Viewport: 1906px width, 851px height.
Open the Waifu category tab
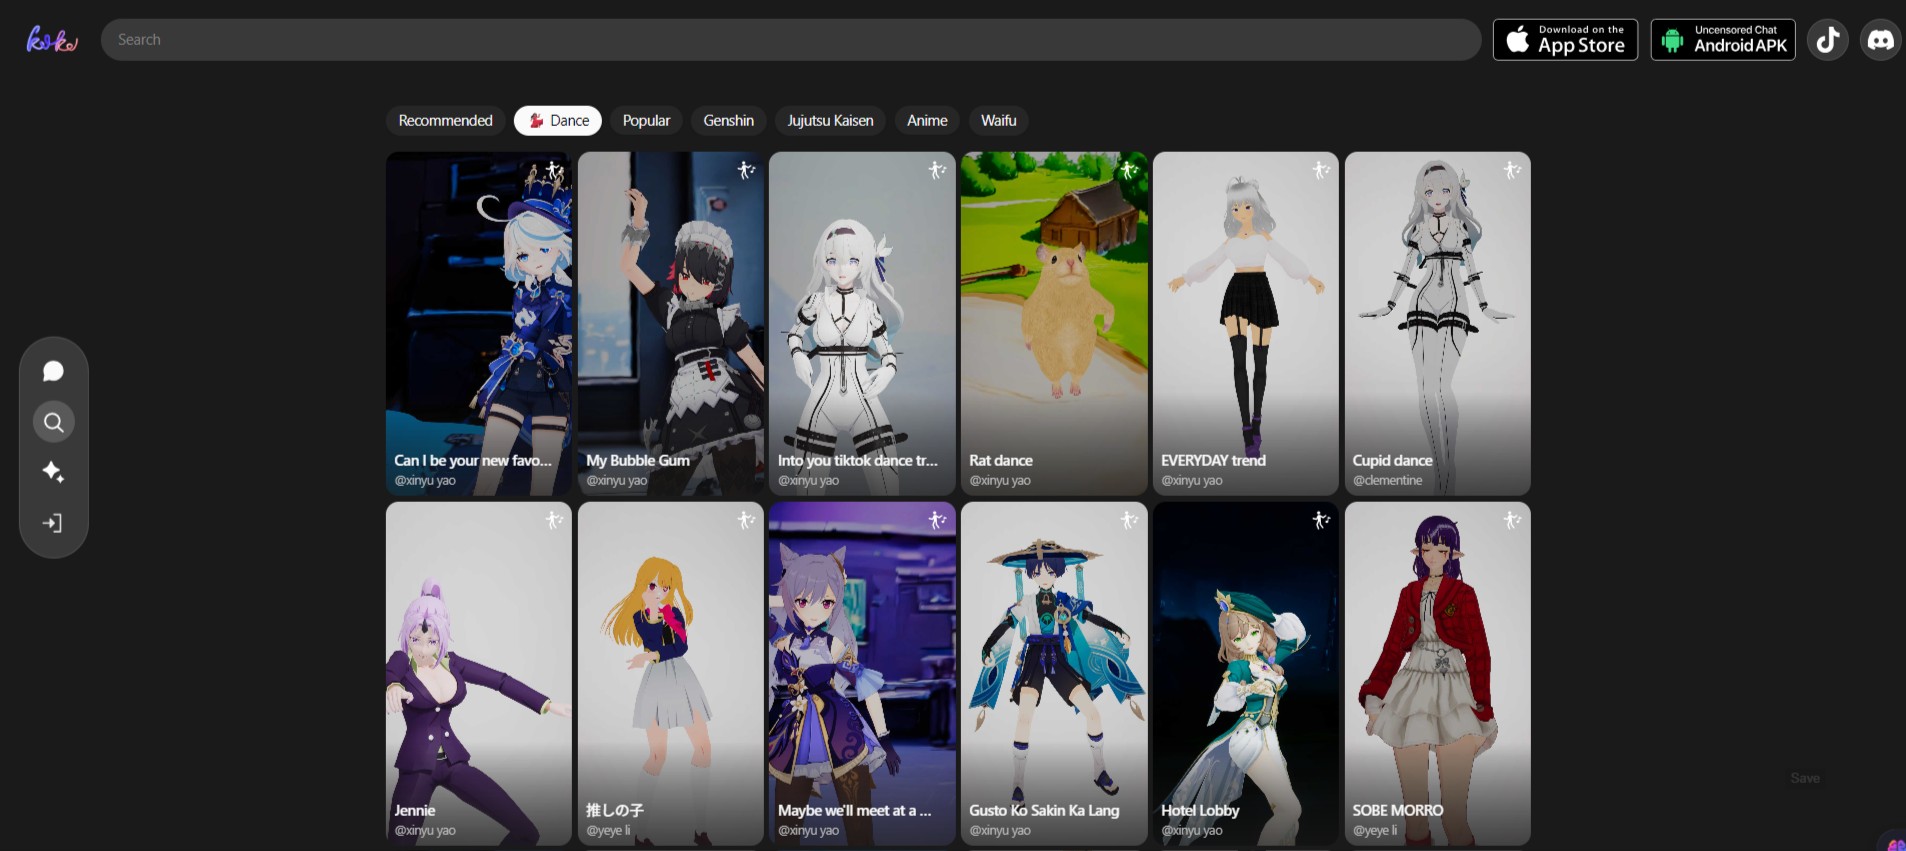click(x=998, y=120)
